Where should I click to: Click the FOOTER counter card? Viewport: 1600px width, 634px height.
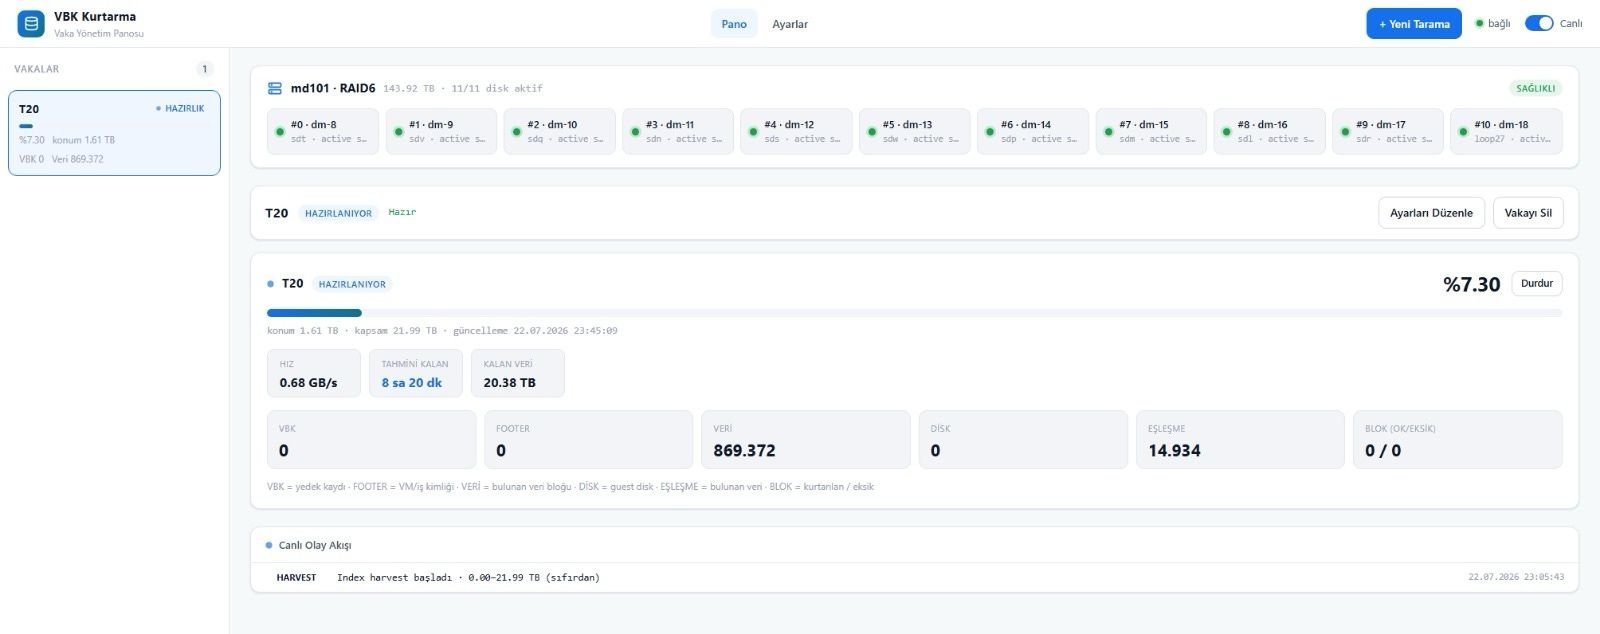(x=588, y=439)
